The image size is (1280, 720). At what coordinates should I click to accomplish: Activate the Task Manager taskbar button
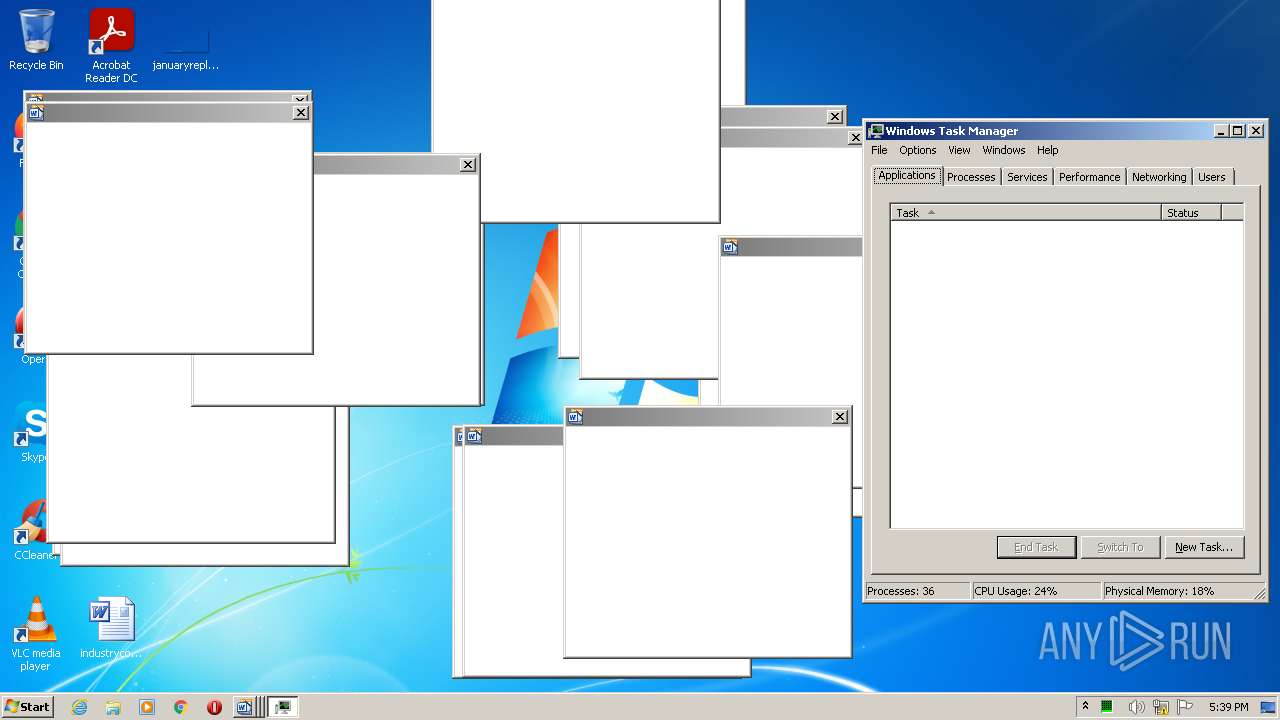(283, 707)
